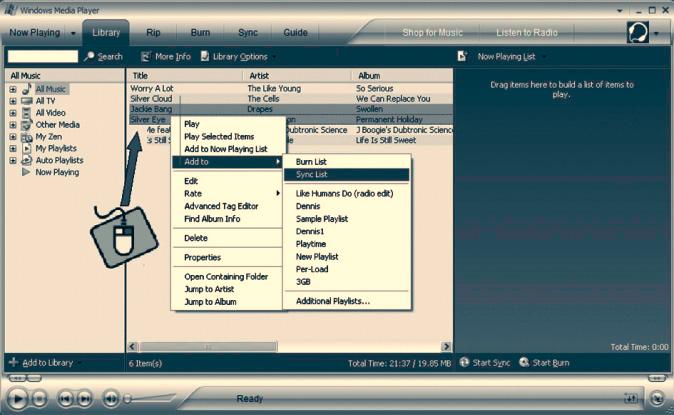Choose Open Containing Folder
The image size is (674, 415).
click(227, 277)
